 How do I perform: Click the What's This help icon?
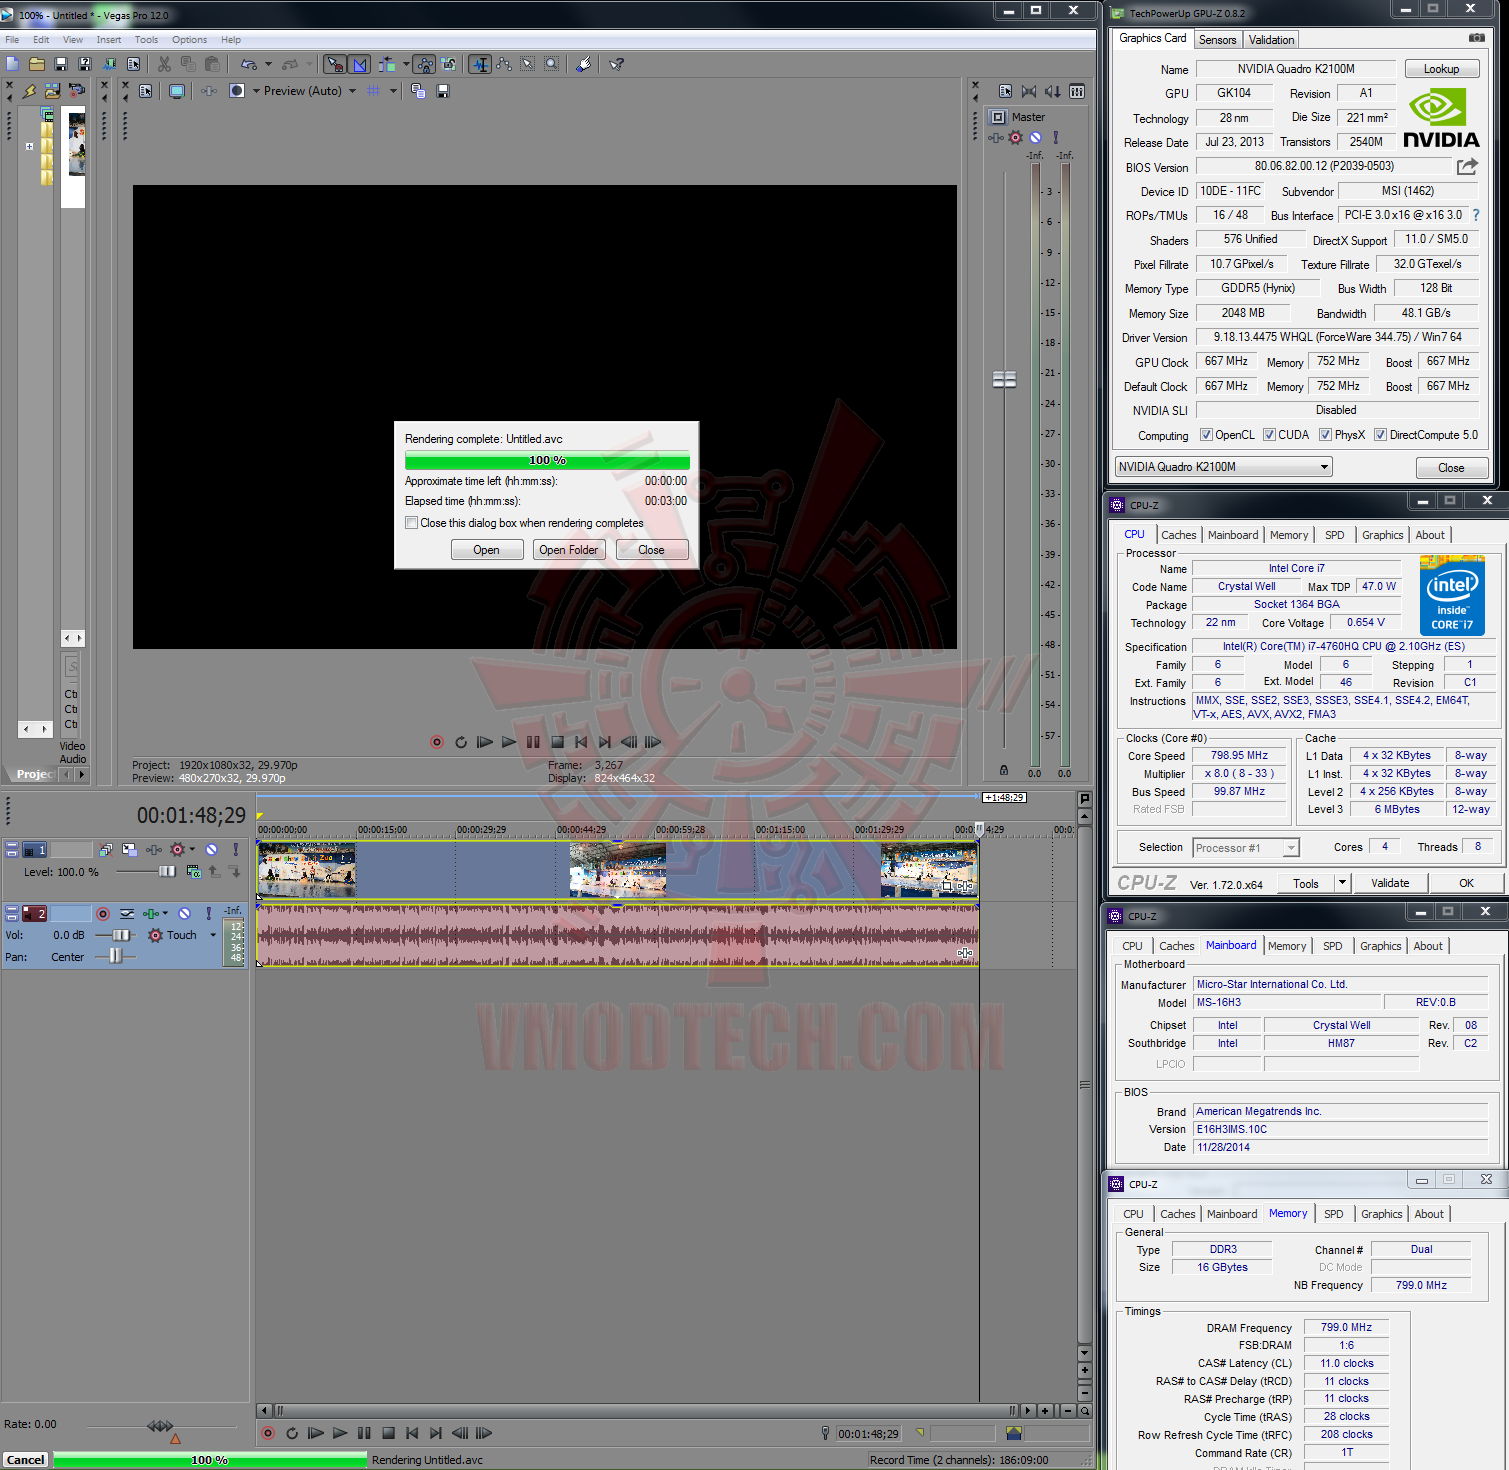(617, 64)
